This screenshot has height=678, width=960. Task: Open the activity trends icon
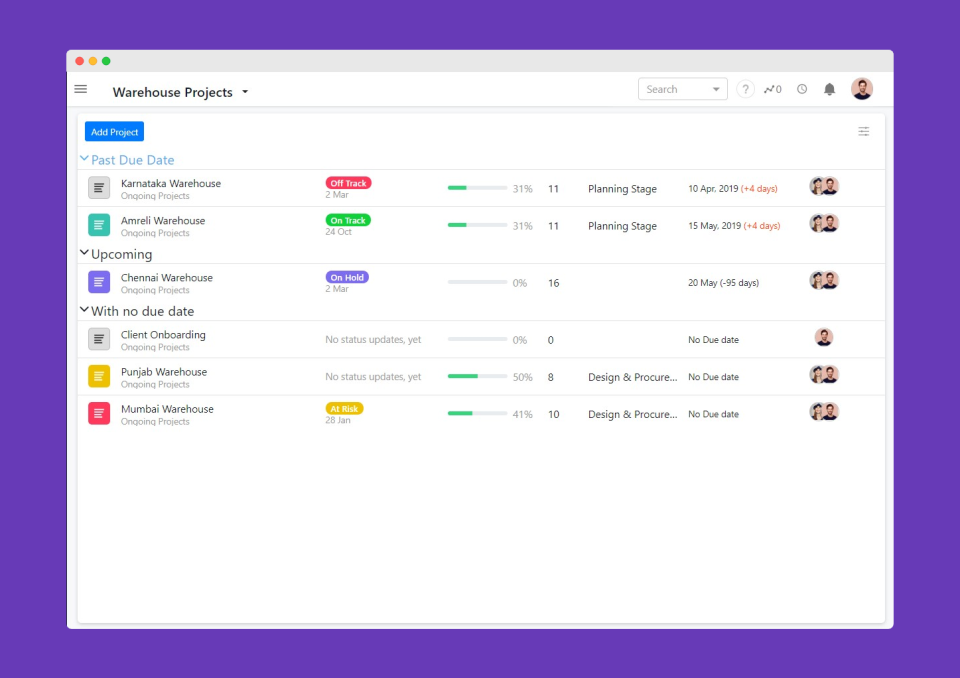tap(770, 89)
